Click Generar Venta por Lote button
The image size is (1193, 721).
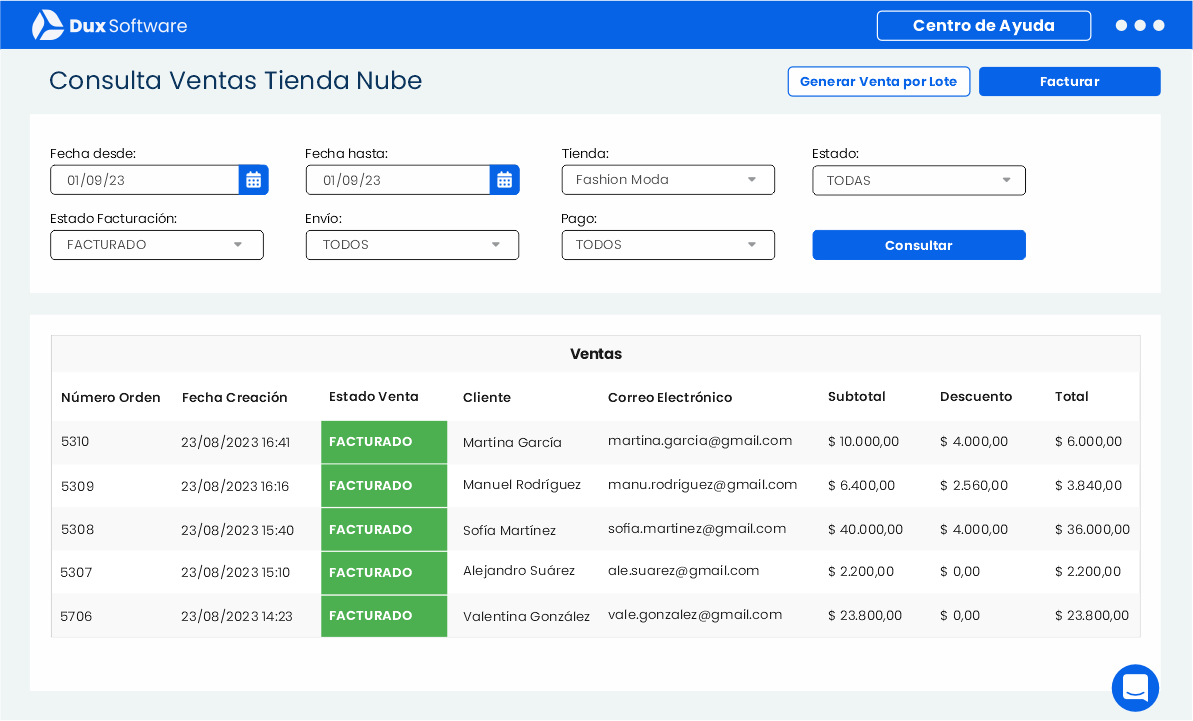tap(879, 81)
